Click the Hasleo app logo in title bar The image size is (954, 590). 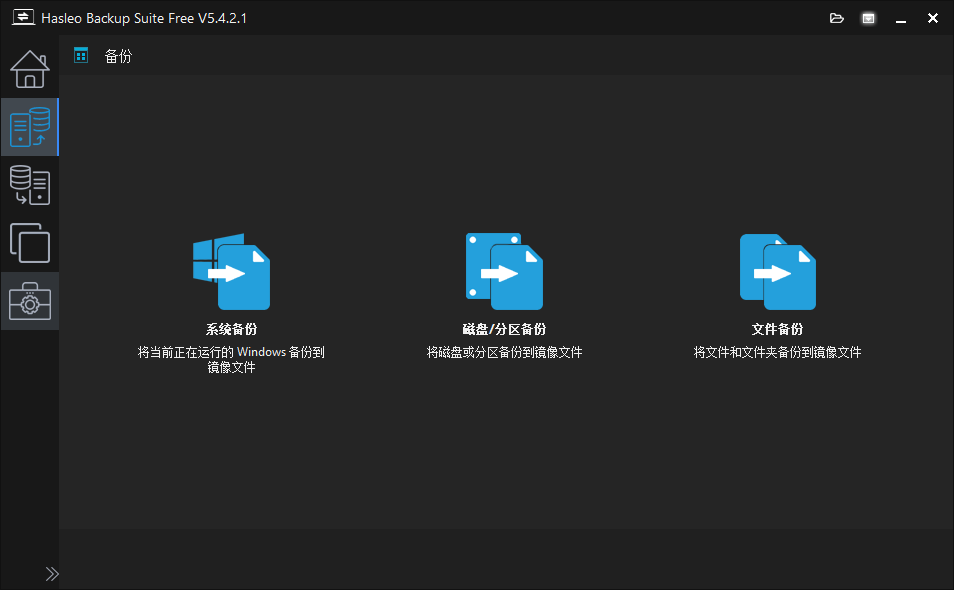(23, 17)
